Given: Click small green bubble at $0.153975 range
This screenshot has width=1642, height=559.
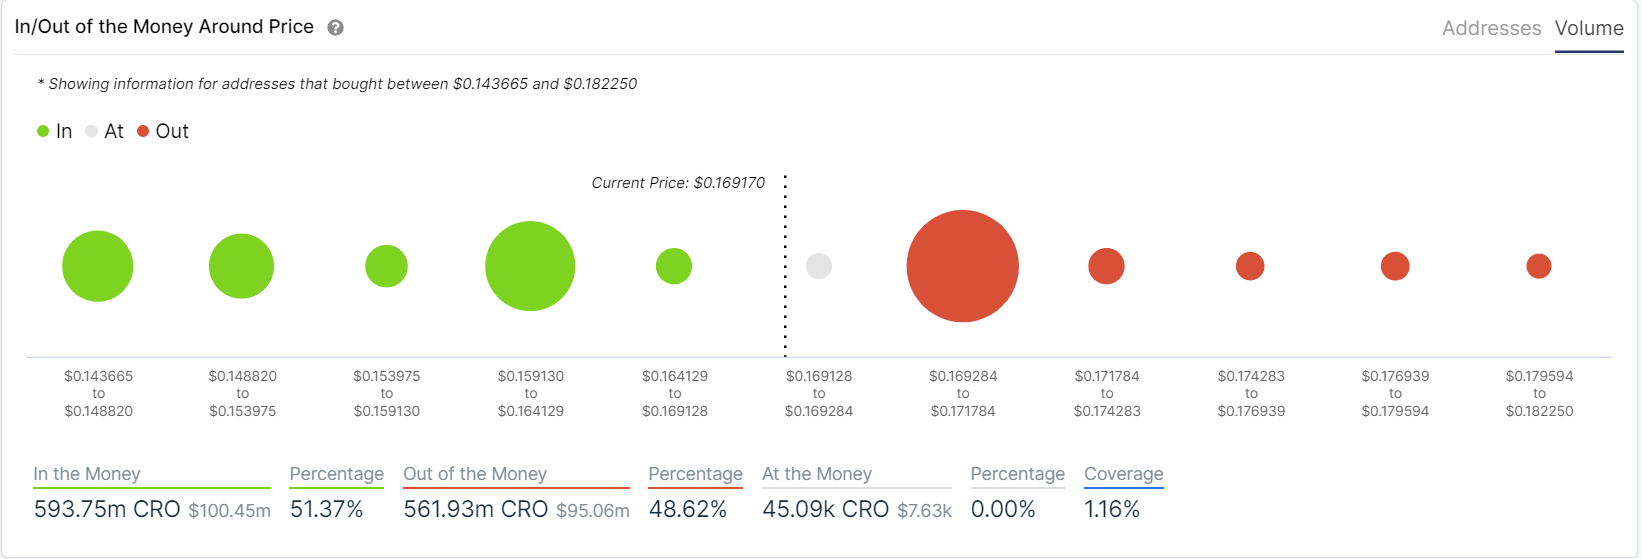Looking at the screenshot, I should (x=386, y=266).
